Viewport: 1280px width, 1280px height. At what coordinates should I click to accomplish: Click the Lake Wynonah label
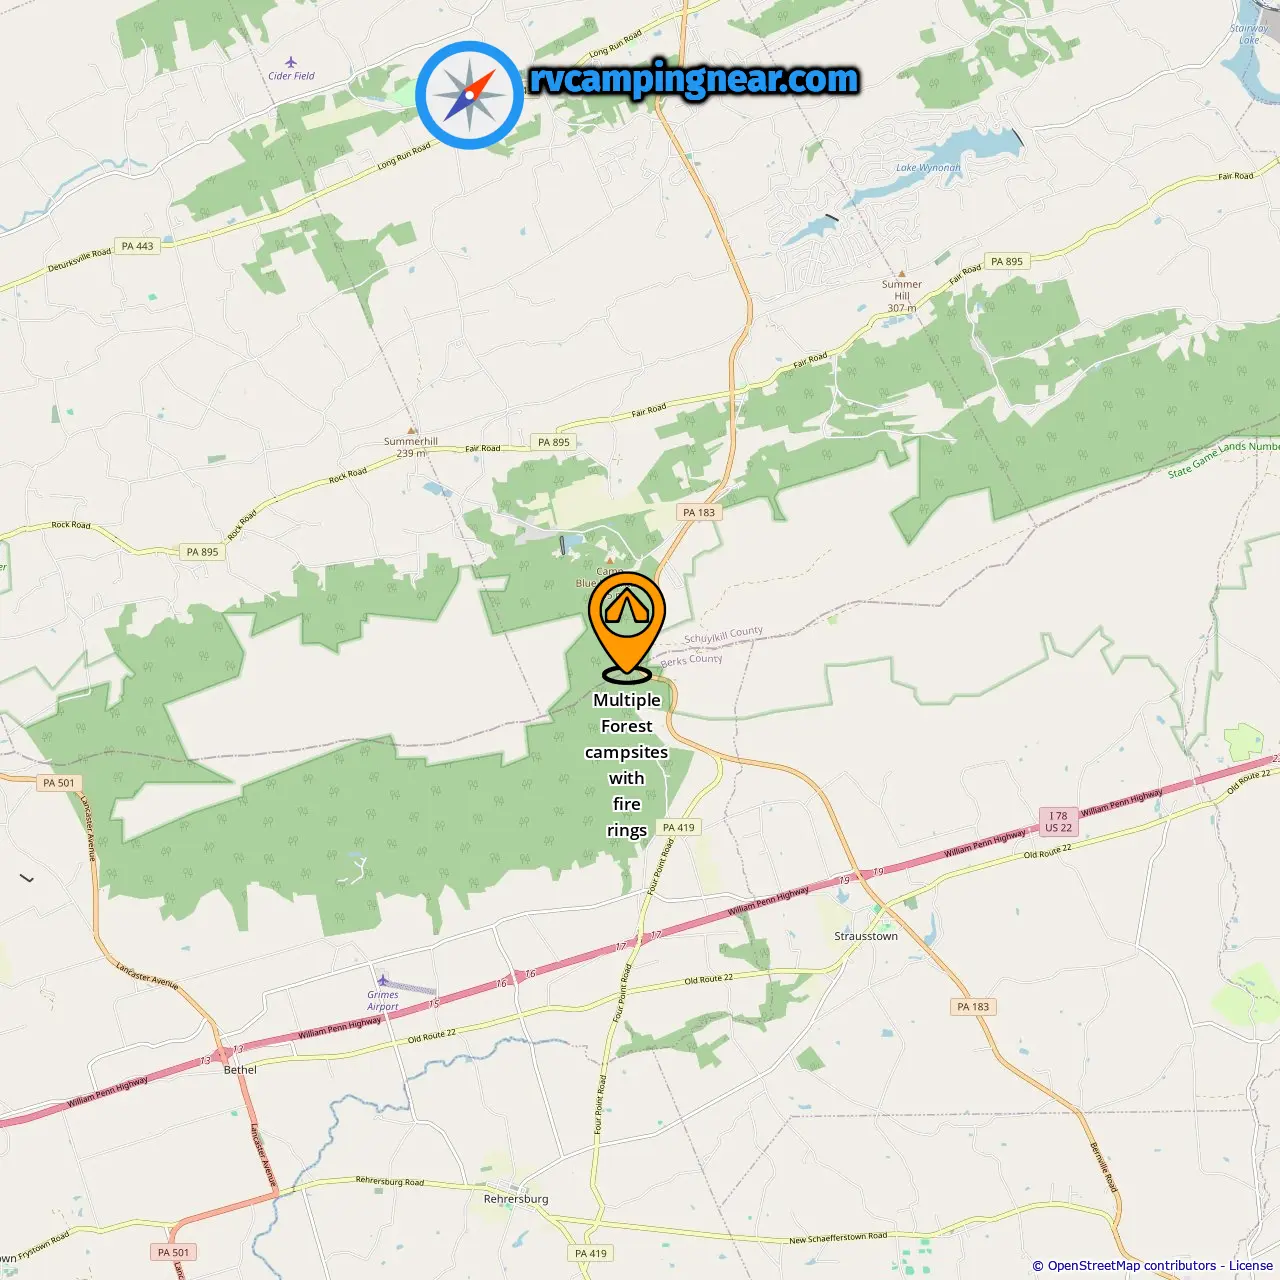pos(928,168)
